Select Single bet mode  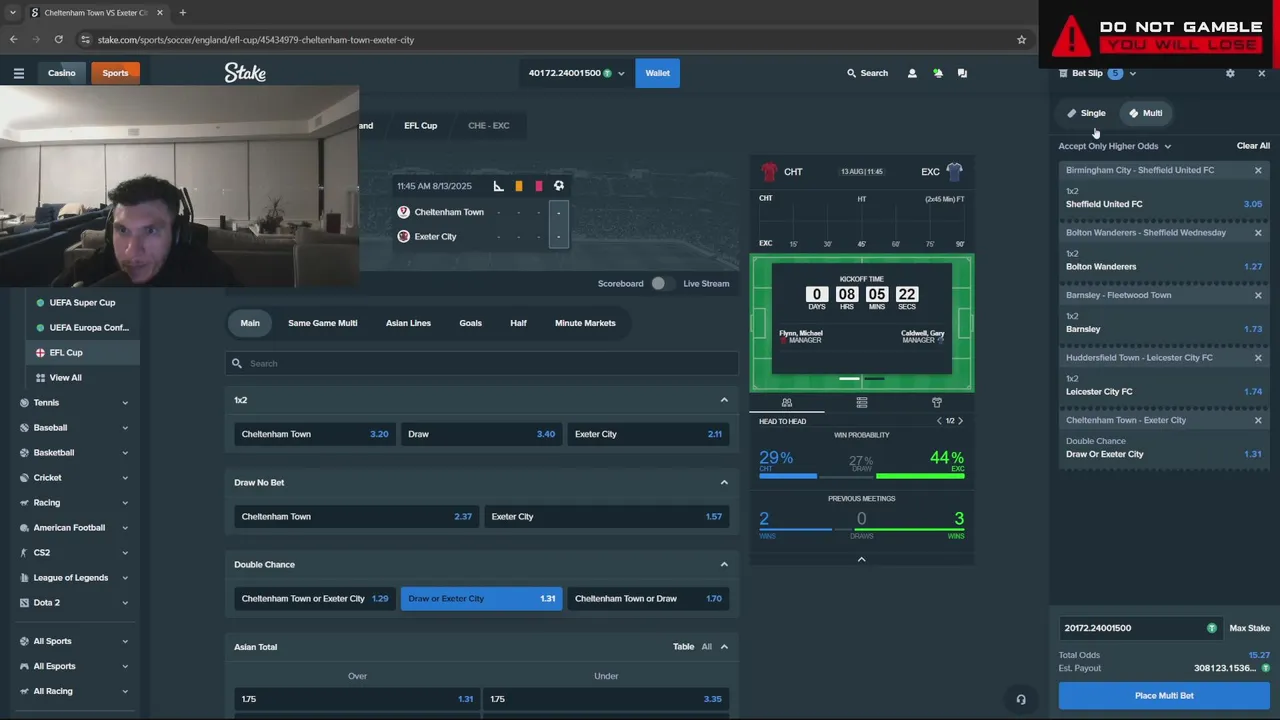tap(1086, 113)
